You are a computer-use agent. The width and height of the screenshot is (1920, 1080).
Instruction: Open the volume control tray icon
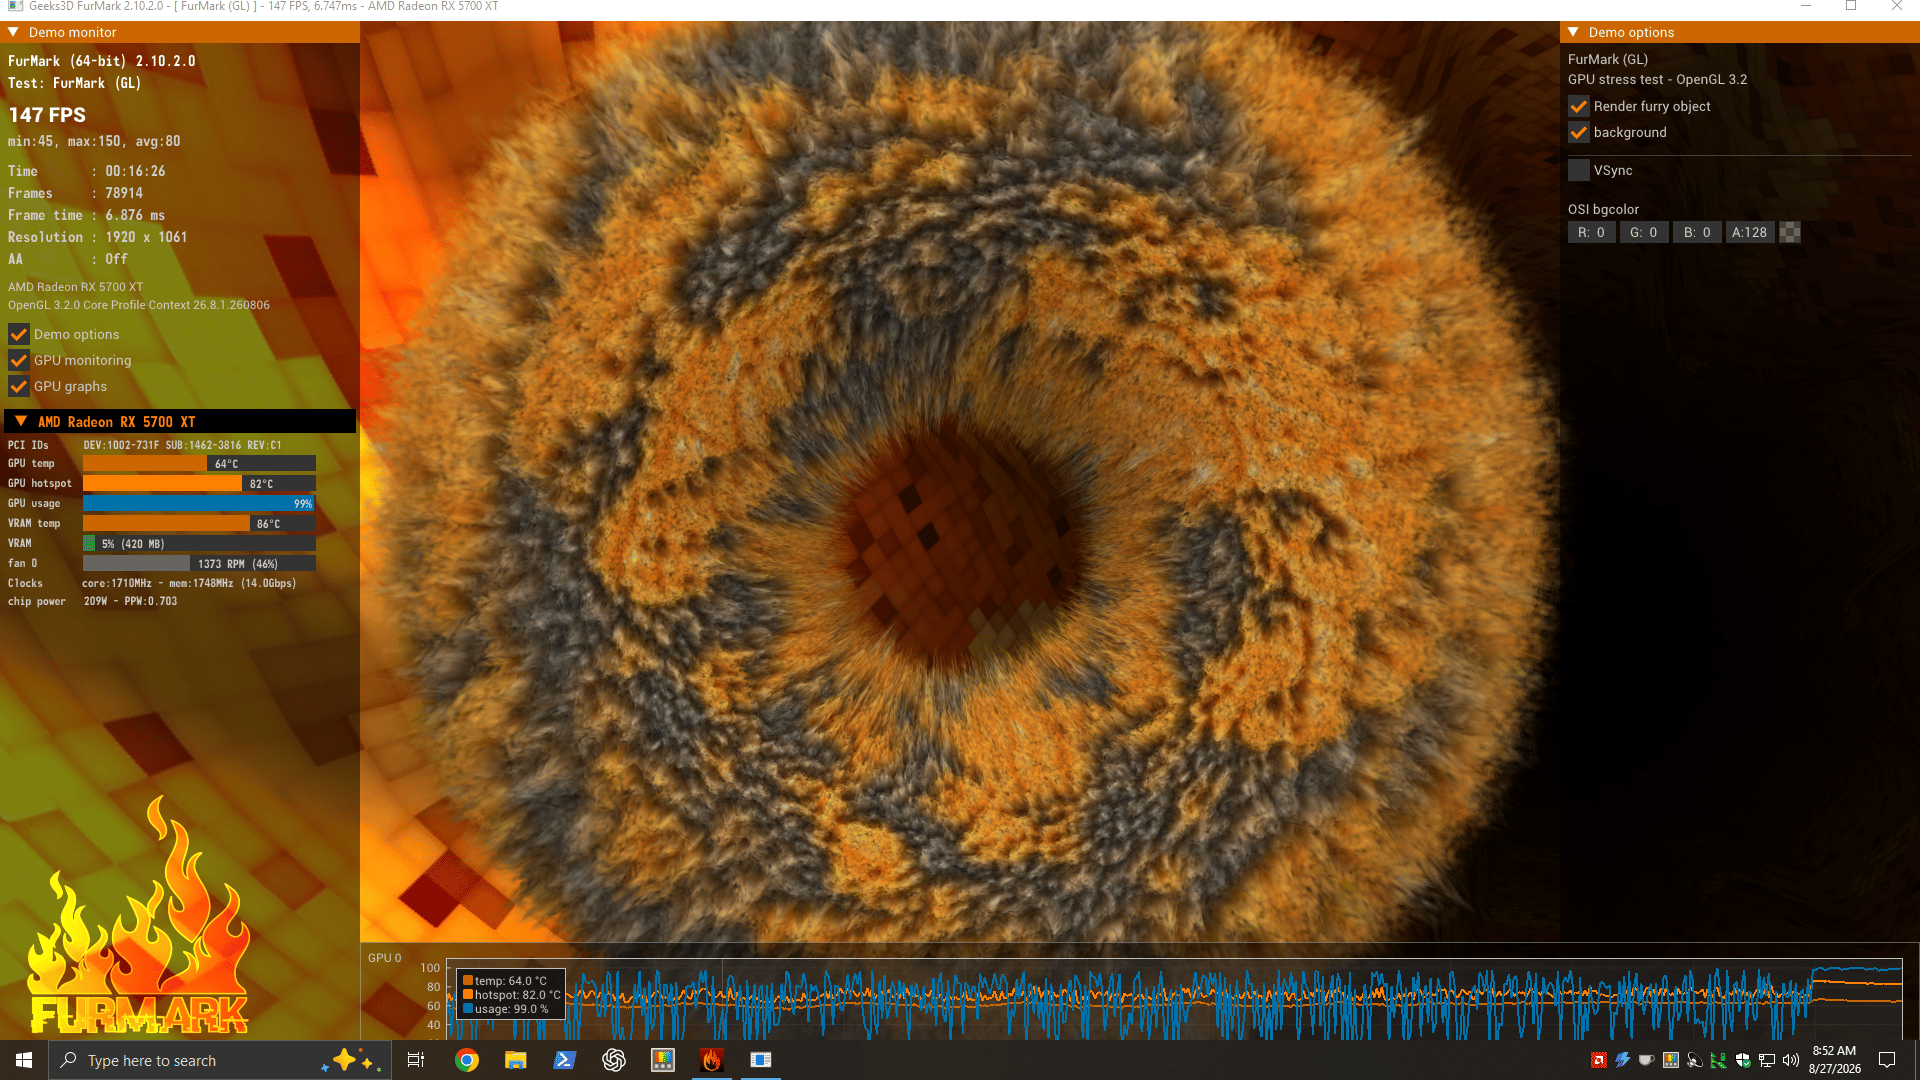[1790, 1060]
